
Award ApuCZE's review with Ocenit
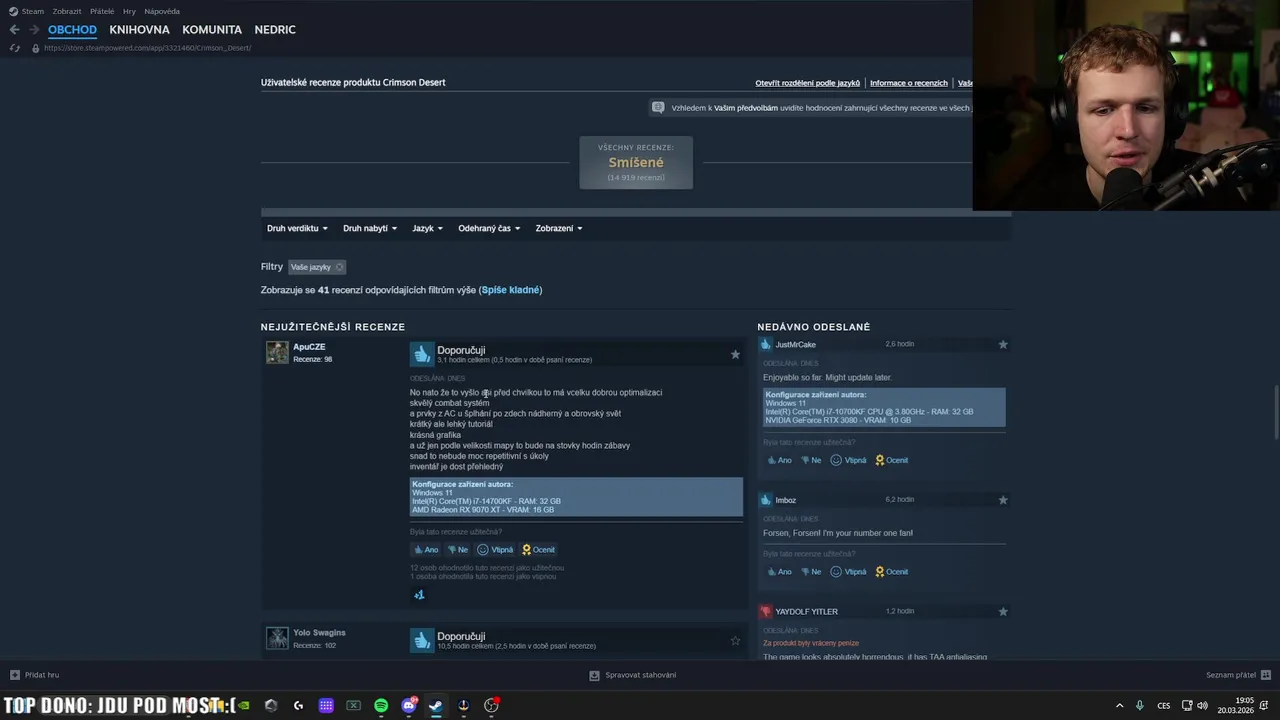click(x=539, y=549)
